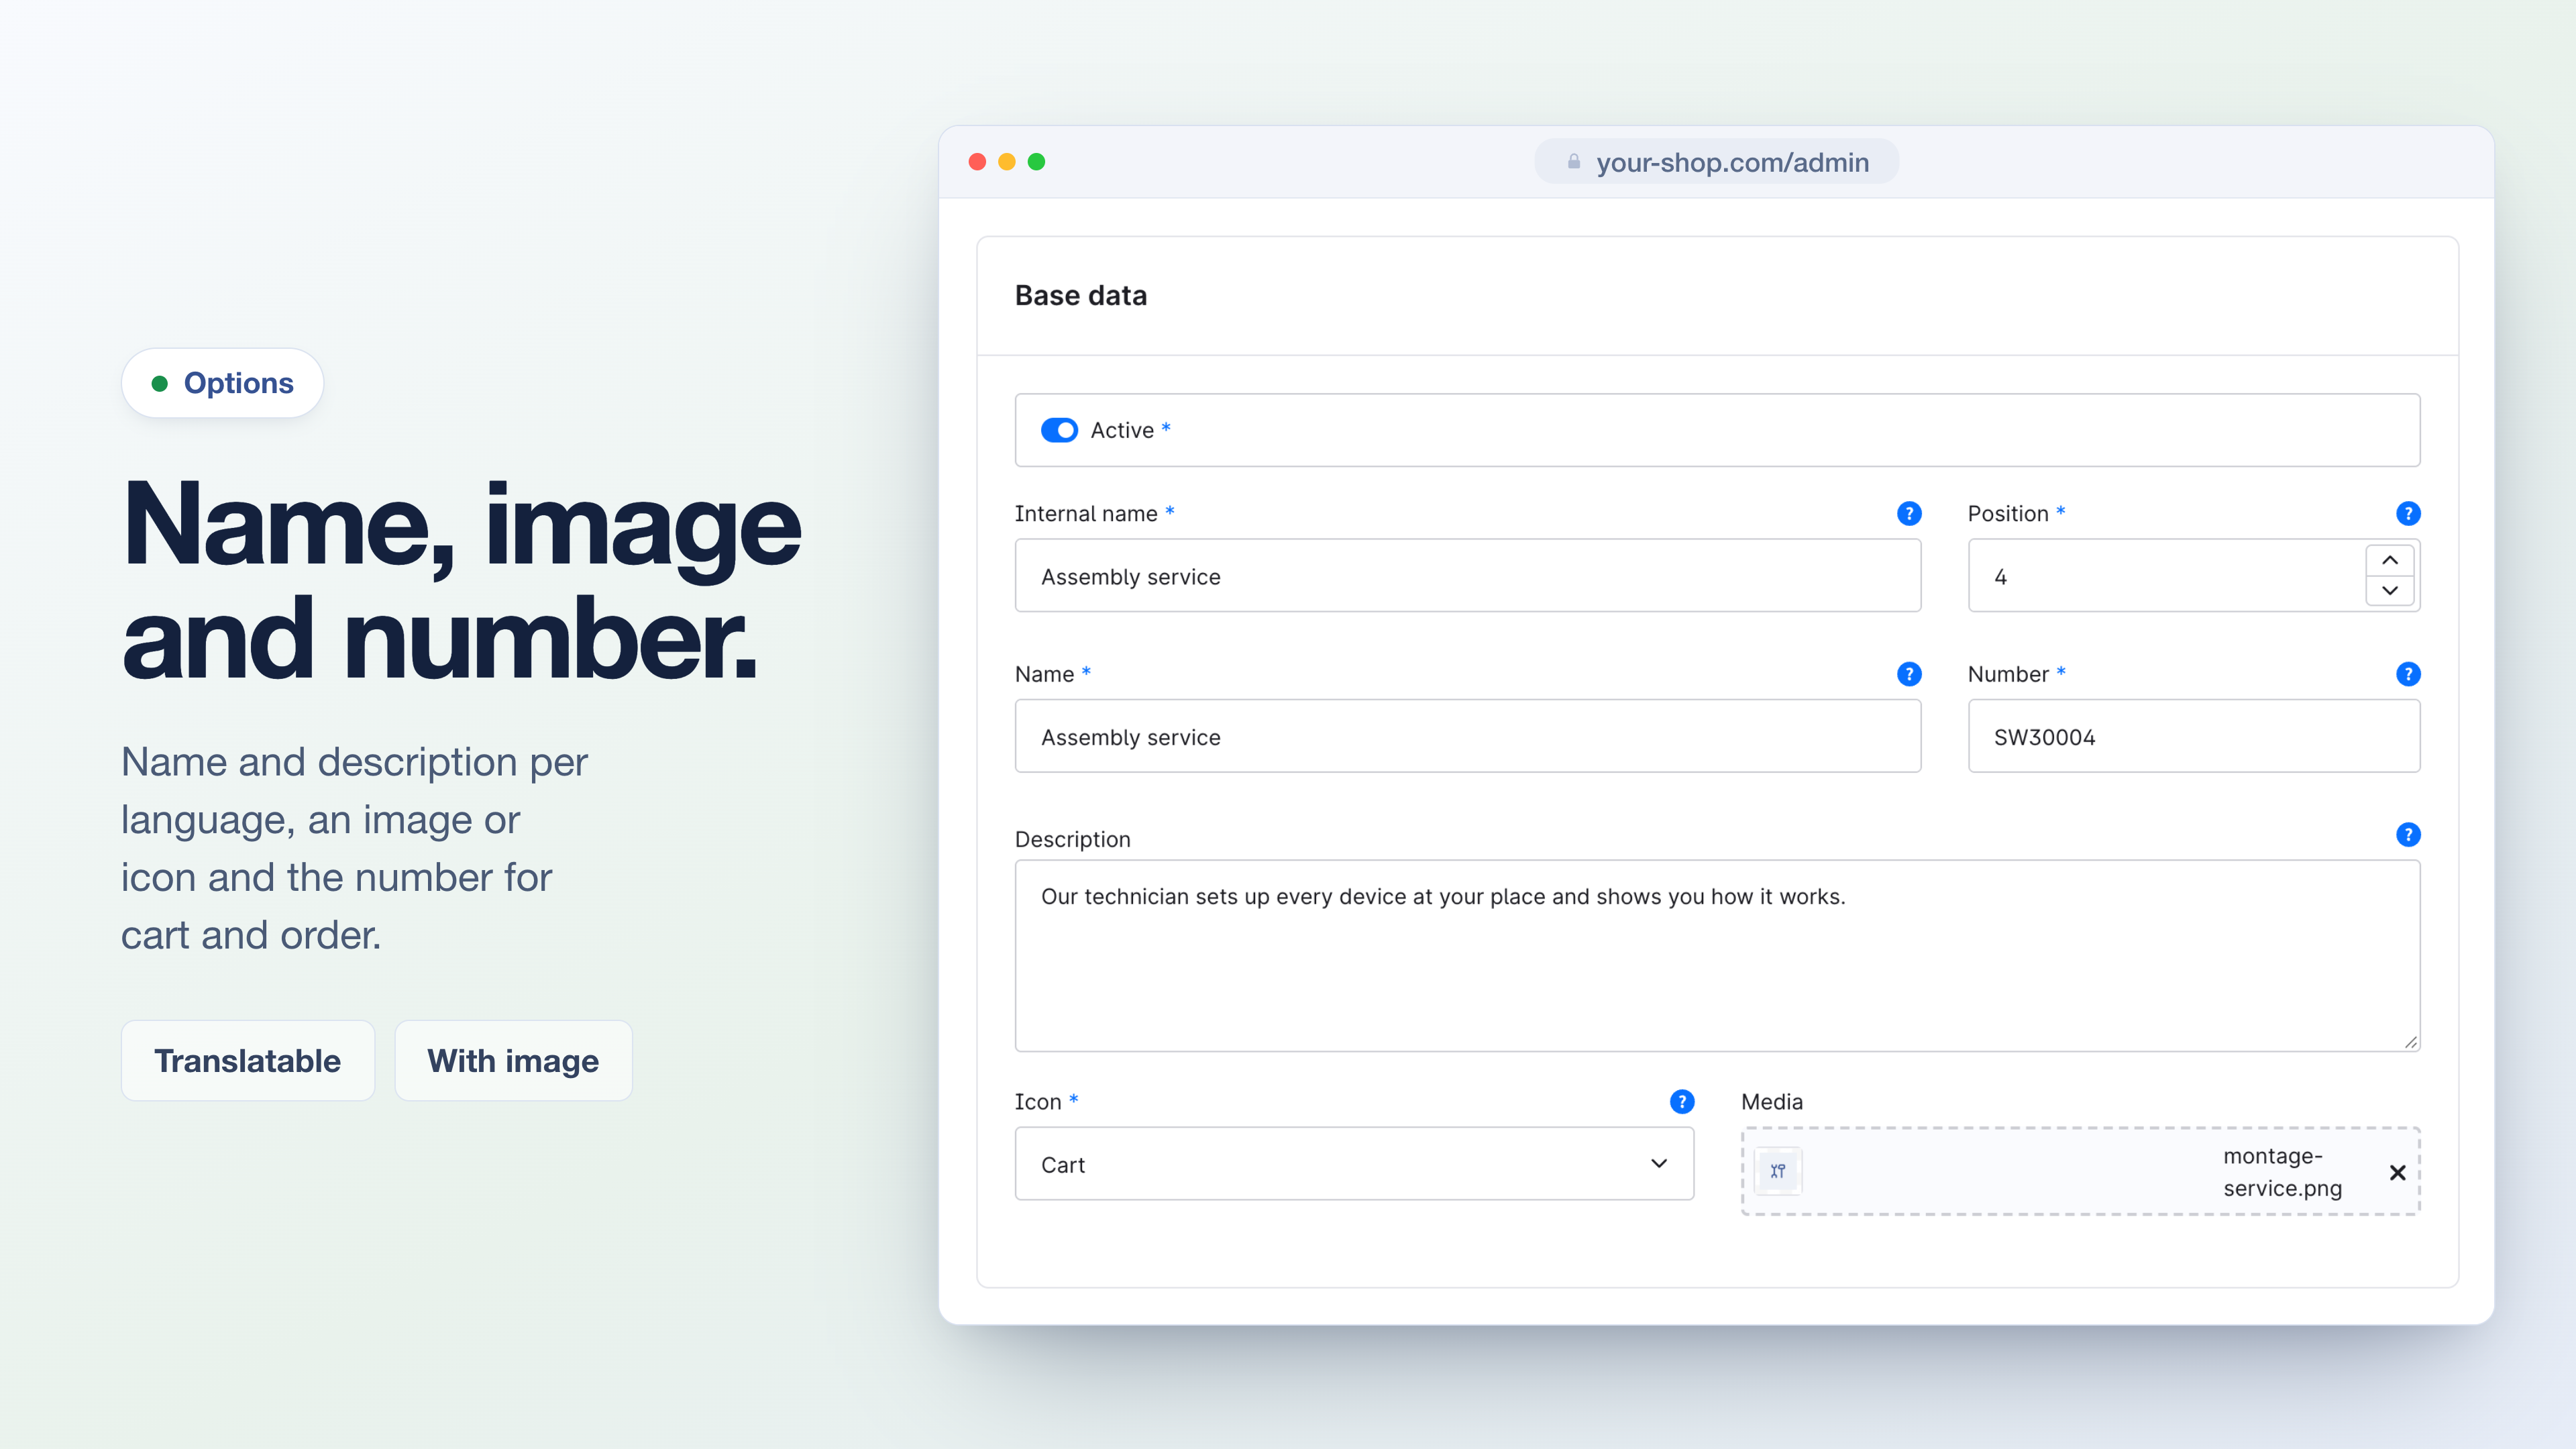Image resolution: width=2576 pixels, height=1449 pixels.
Task: Open the montage-service.png media thumbnail
Action: click(x=1777, y=1171)
